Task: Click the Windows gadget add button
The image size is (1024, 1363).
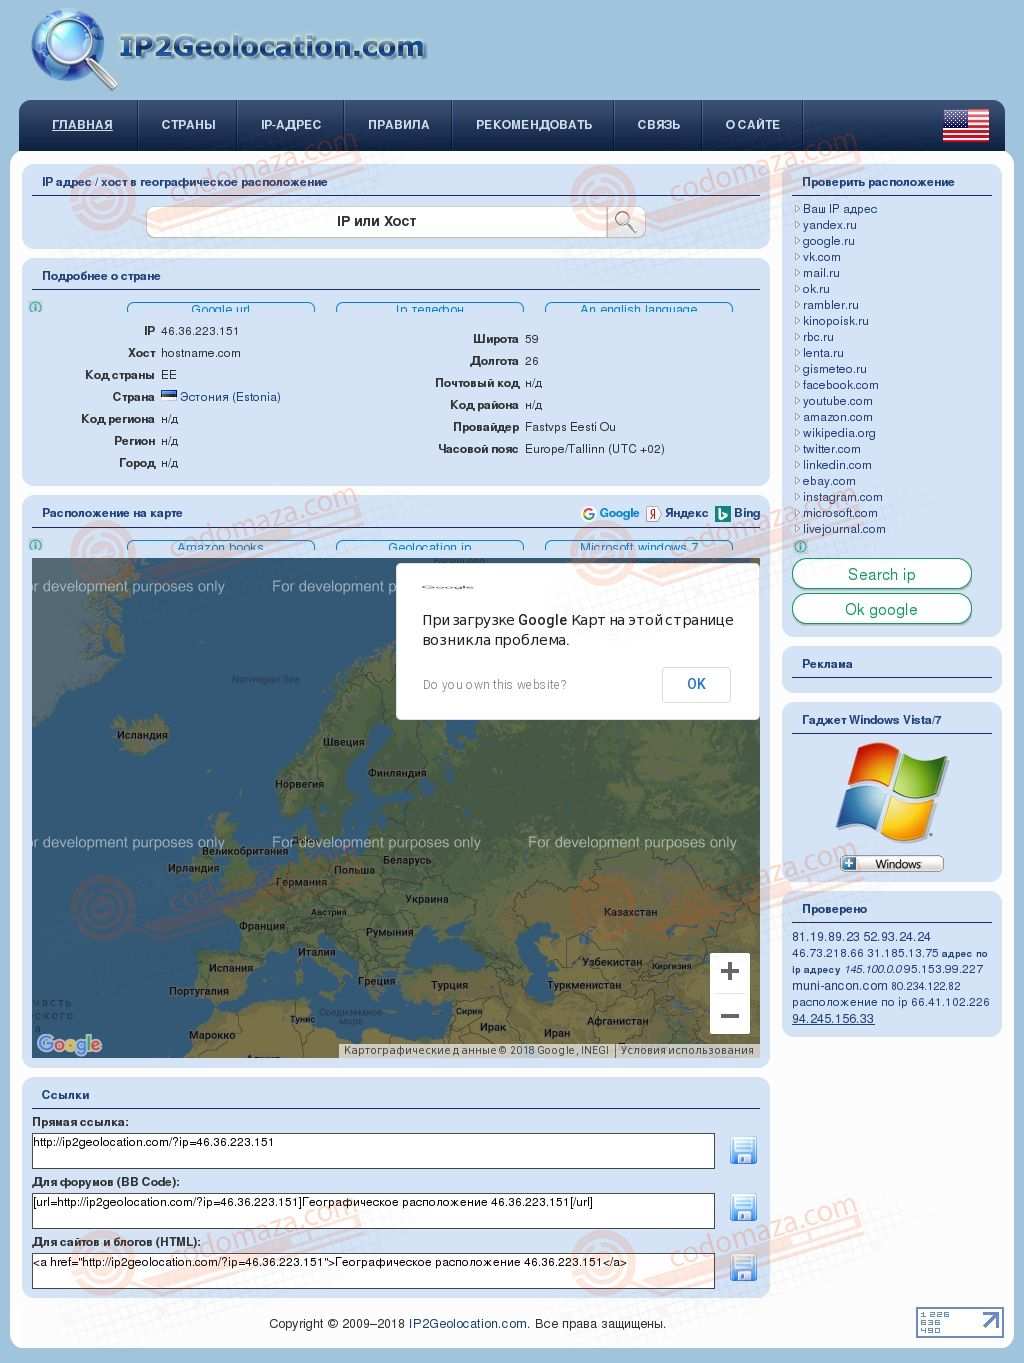Action: tap(892, 864)
